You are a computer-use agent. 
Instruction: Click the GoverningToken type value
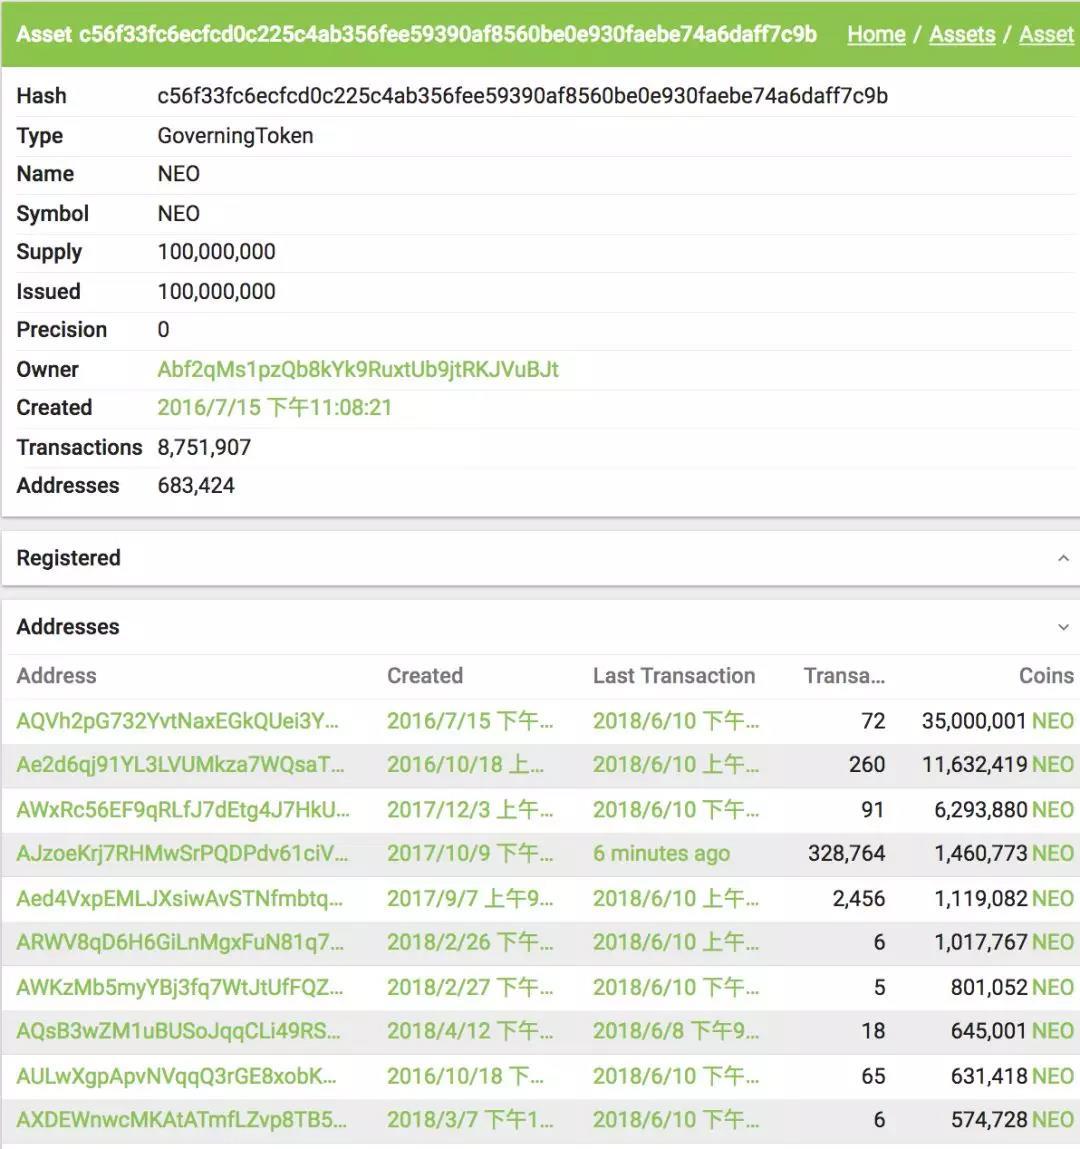coord(235,136)
